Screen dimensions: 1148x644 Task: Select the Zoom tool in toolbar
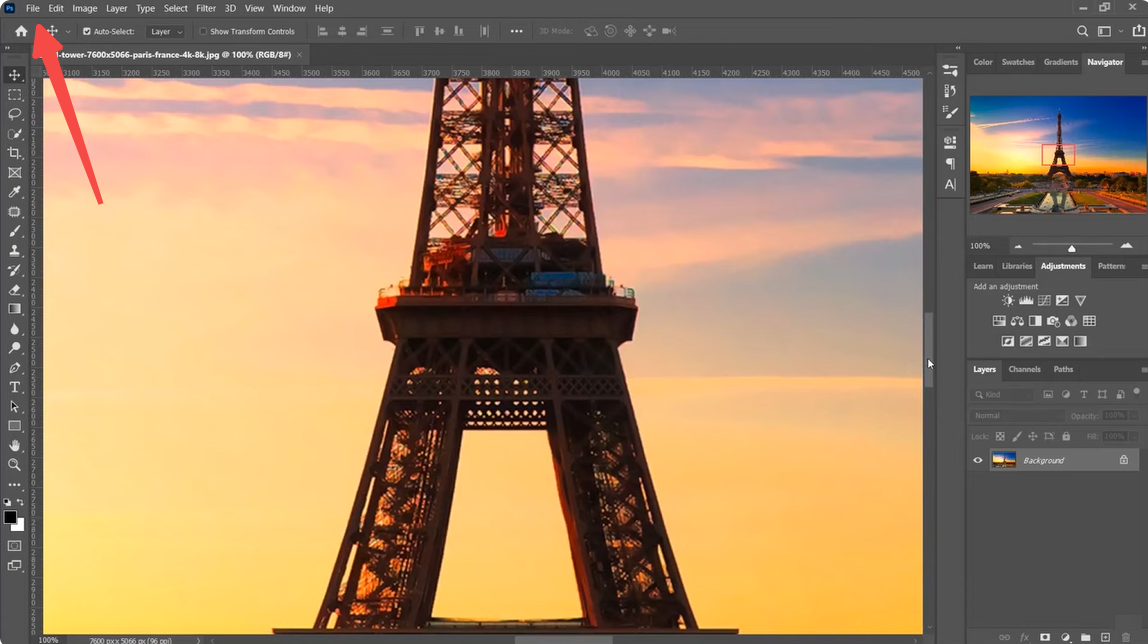[15, 465]
